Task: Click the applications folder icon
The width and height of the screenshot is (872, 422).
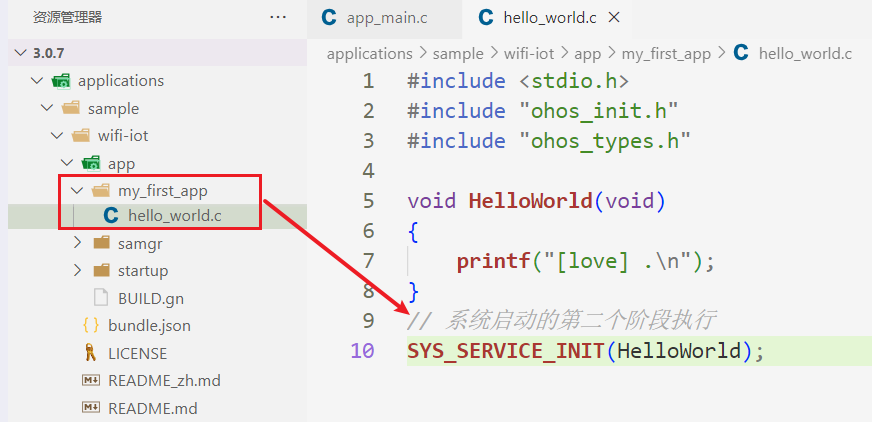Action: coord(61,81)
